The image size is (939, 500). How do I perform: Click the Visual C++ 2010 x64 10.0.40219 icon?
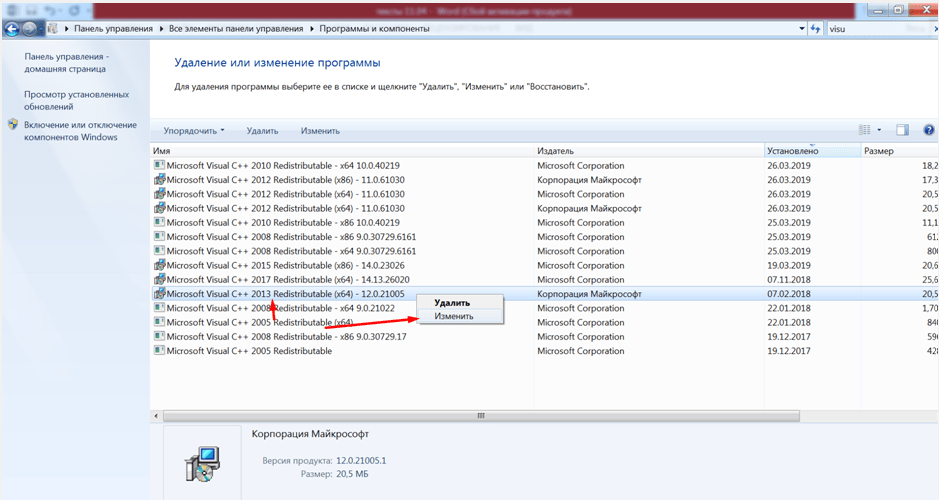158,165
